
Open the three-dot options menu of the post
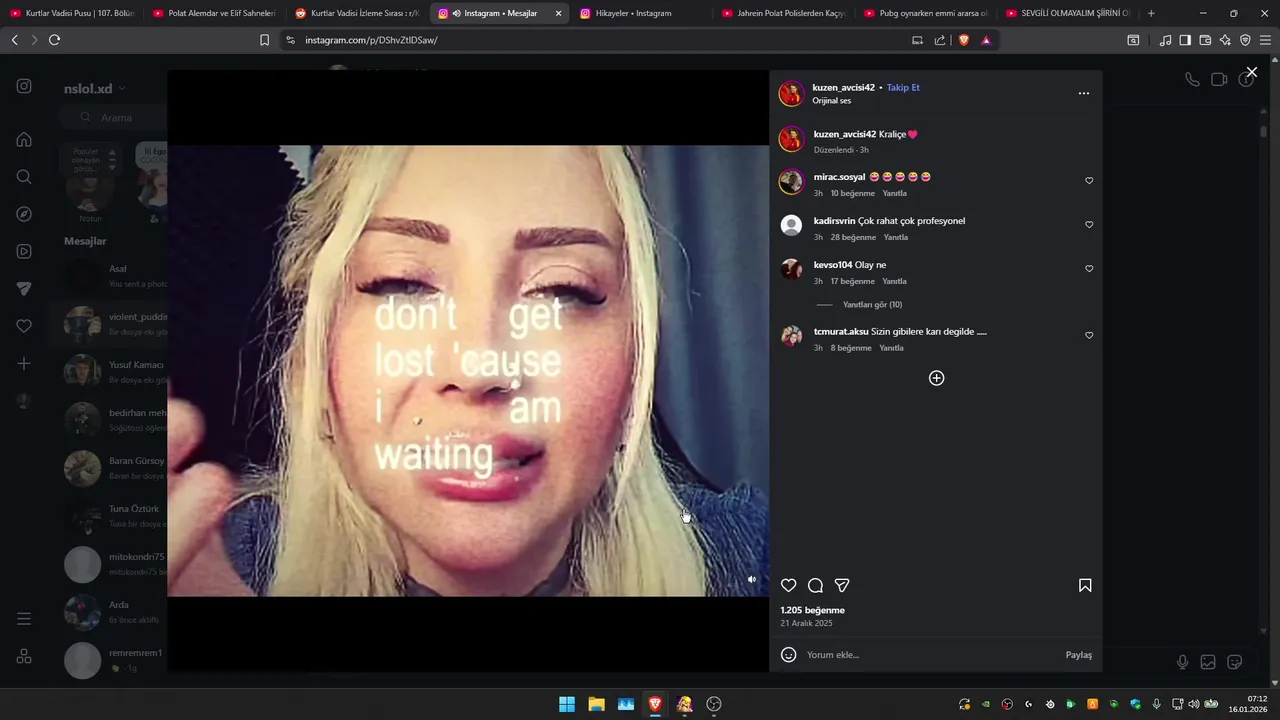[1083, 93]
